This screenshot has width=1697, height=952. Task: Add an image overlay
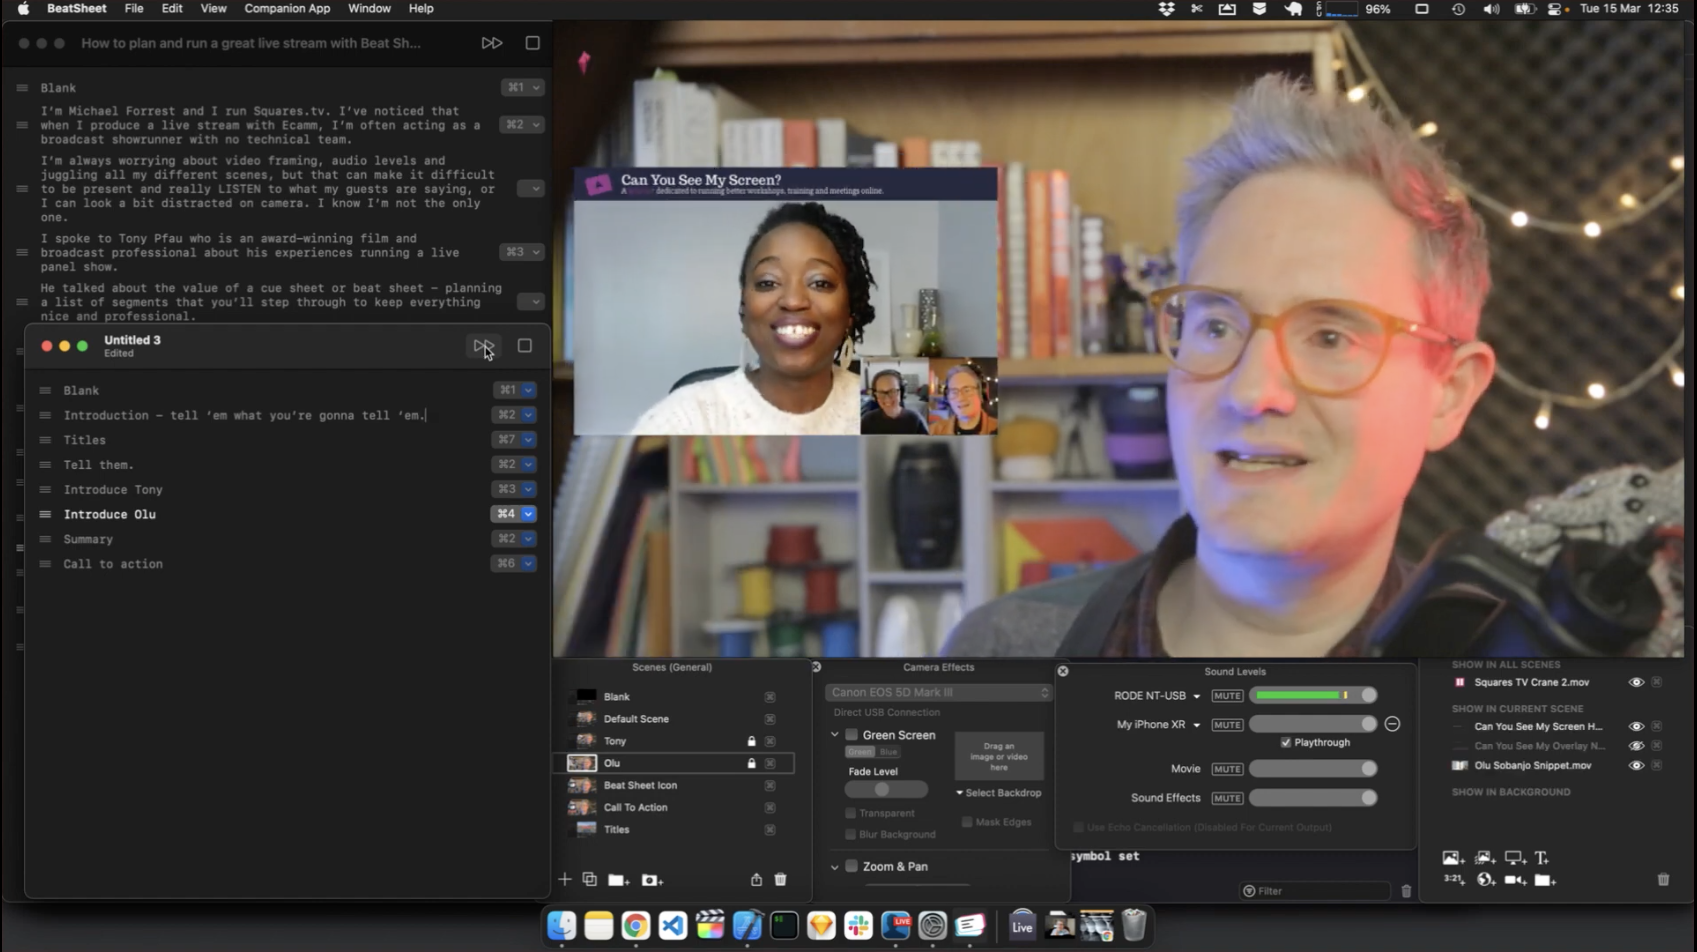click(x=1452, y=858)
